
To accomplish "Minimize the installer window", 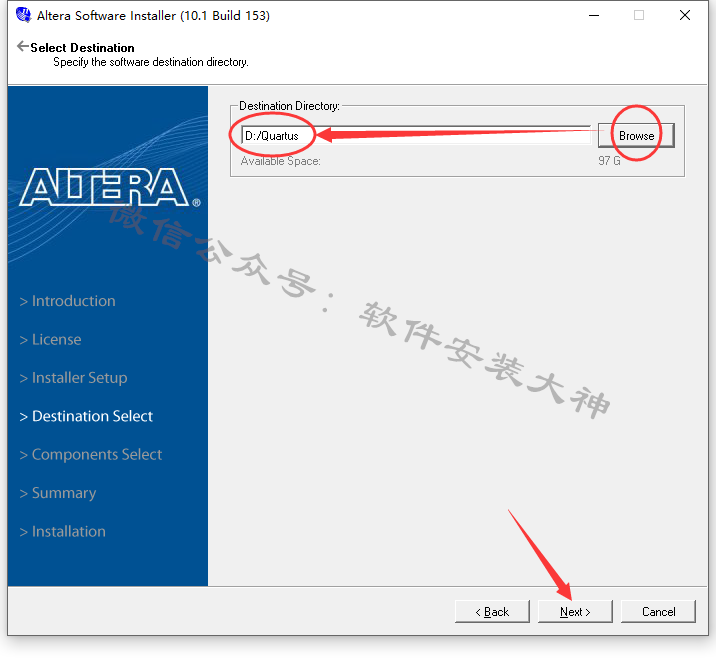I will pos(592,16).
